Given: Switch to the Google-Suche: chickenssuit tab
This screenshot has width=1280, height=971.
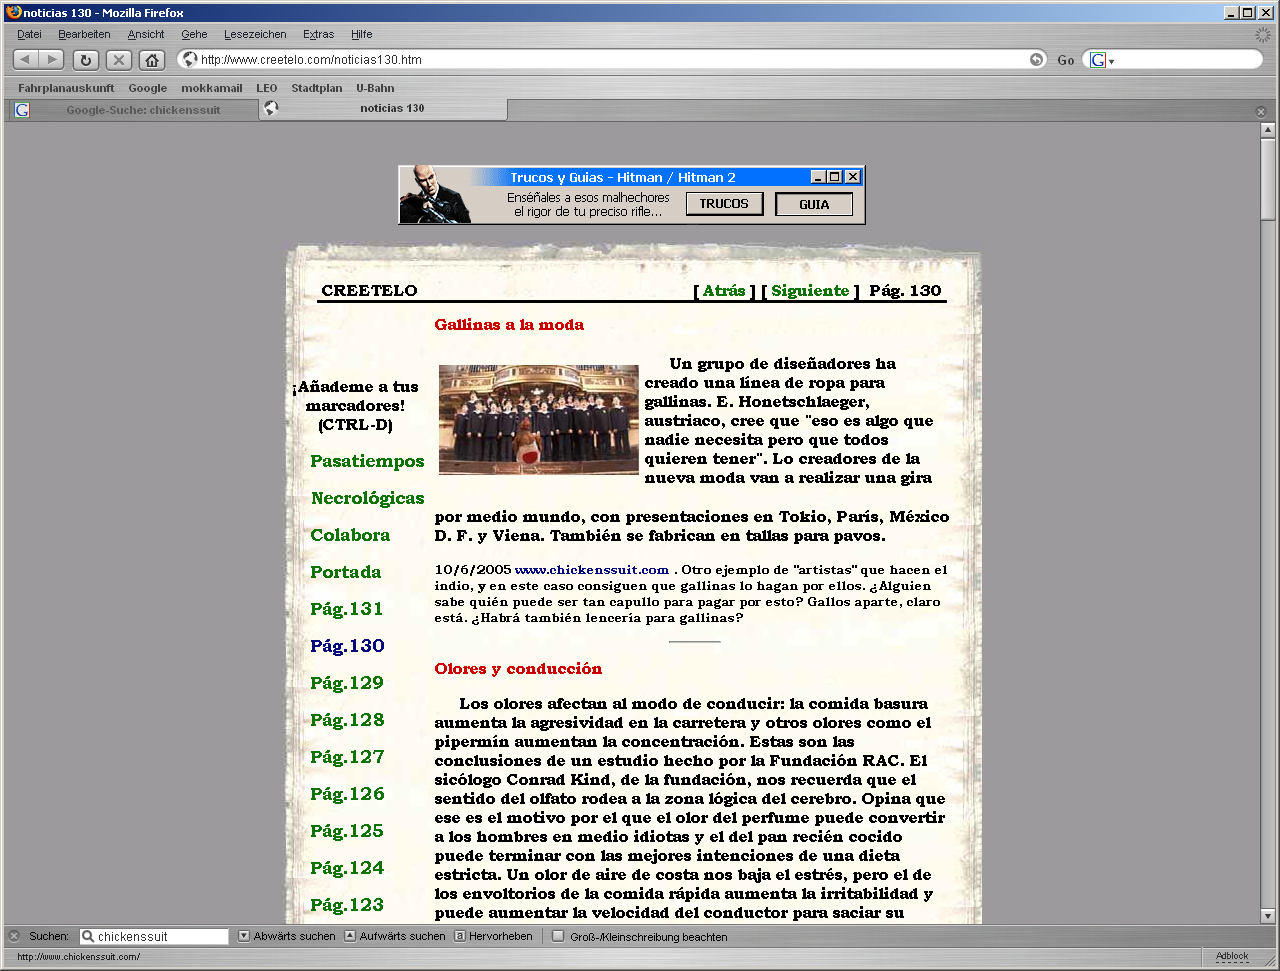Looking at the screenshot, I should [x=132, y=110].
